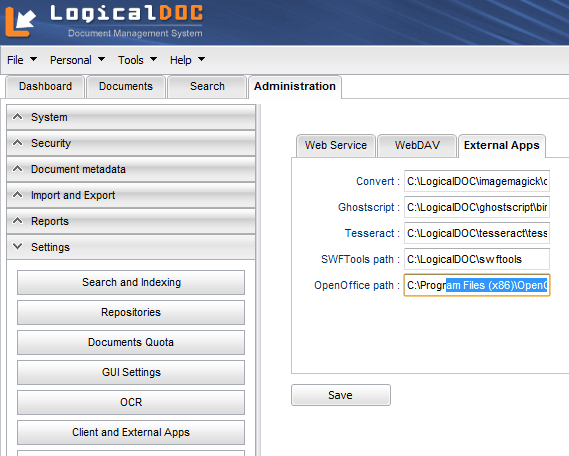The height and width of the screenshot is (456, 569).
Task: Open Search and Indexing settings
Action: (x=131, y=282)
